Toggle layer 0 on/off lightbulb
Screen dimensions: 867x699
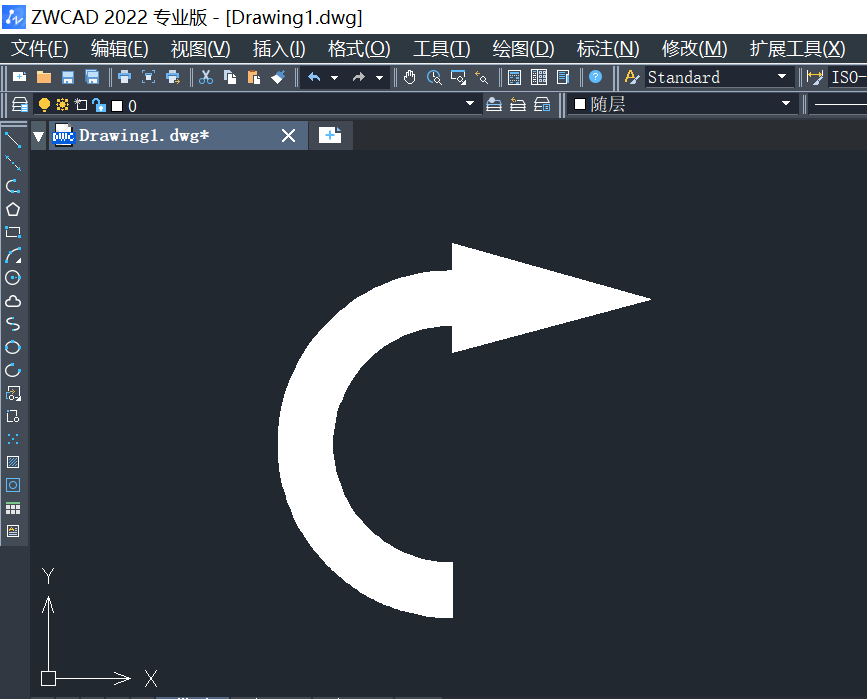[x=44, y=105]
